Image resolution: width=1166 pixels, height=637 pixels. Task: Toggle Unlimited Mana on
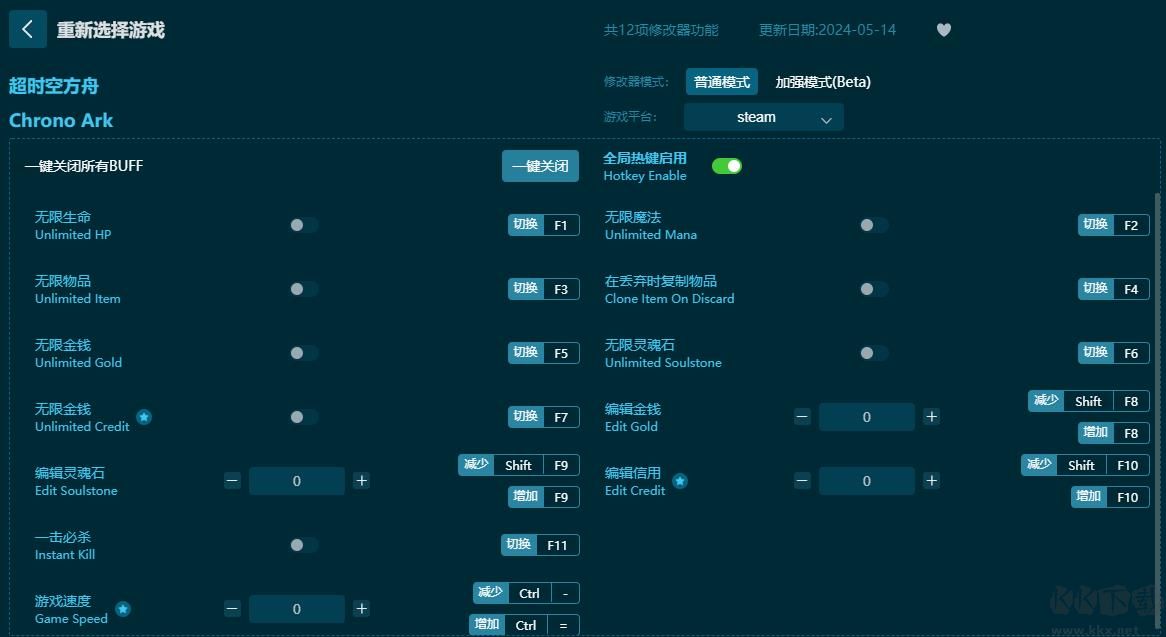tap(871, 225)
